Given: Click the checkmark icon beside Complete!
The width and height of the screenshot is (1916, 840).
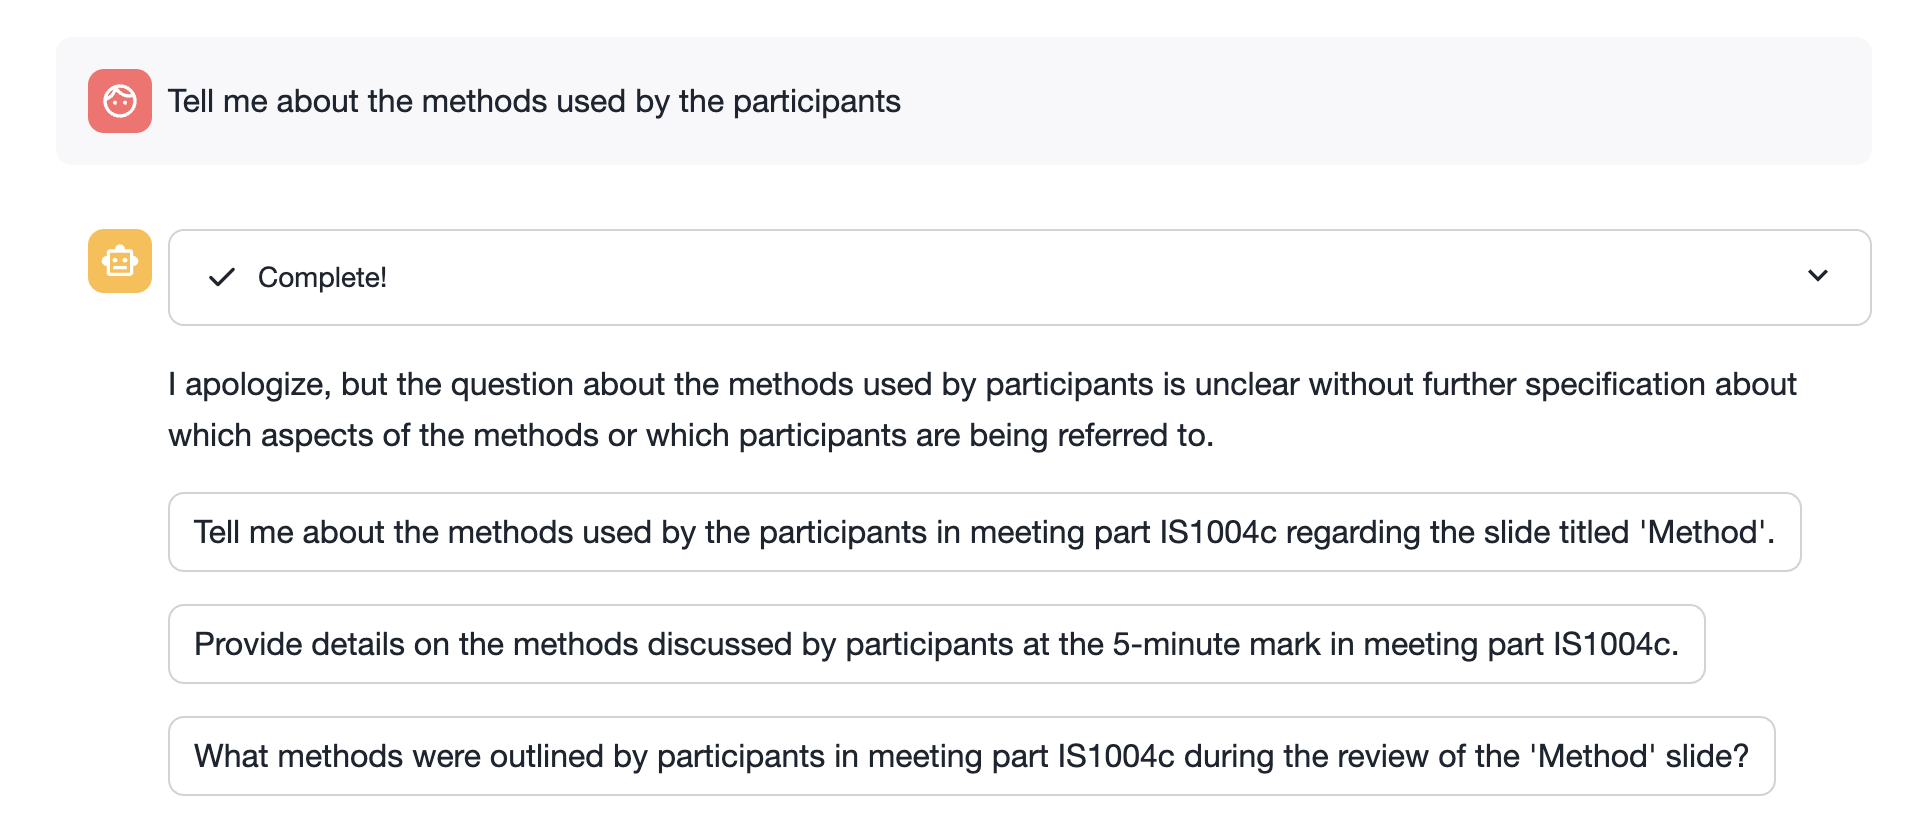Looking at the screenshot, I should tap(221, 277).
